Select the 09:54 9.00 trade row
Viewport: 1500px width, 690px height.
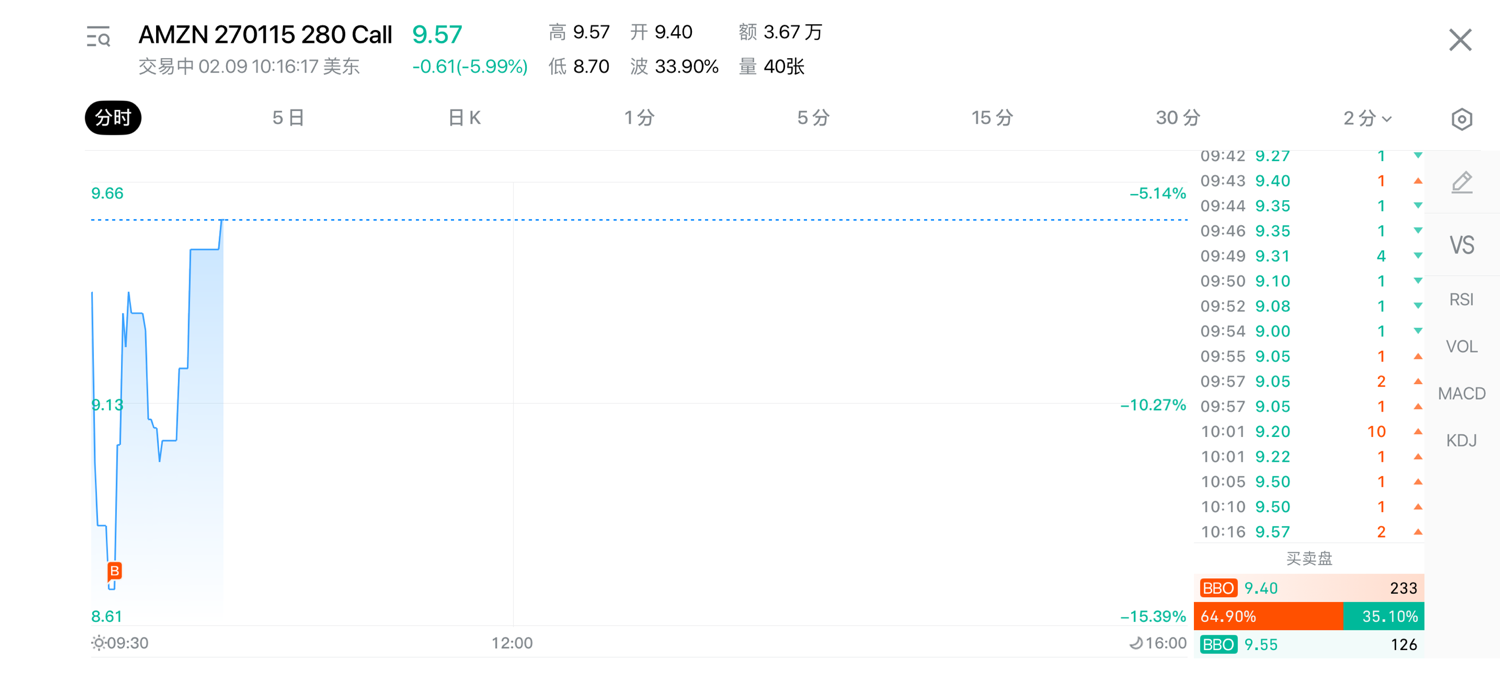pos(1309,331)
